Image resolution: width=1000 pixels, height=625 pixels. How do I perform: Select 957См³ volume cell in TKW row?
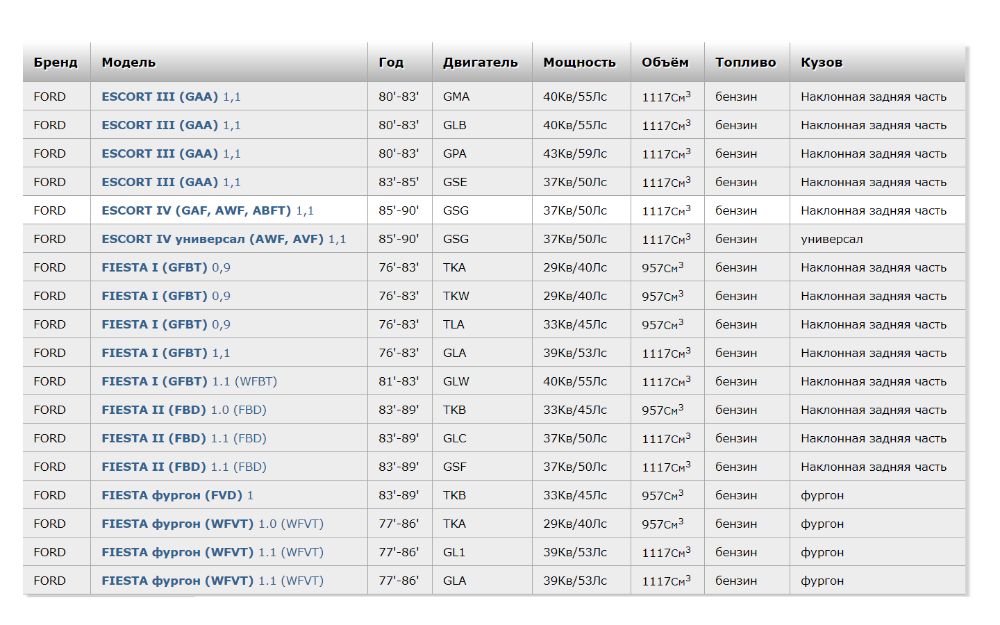[667, 296]
